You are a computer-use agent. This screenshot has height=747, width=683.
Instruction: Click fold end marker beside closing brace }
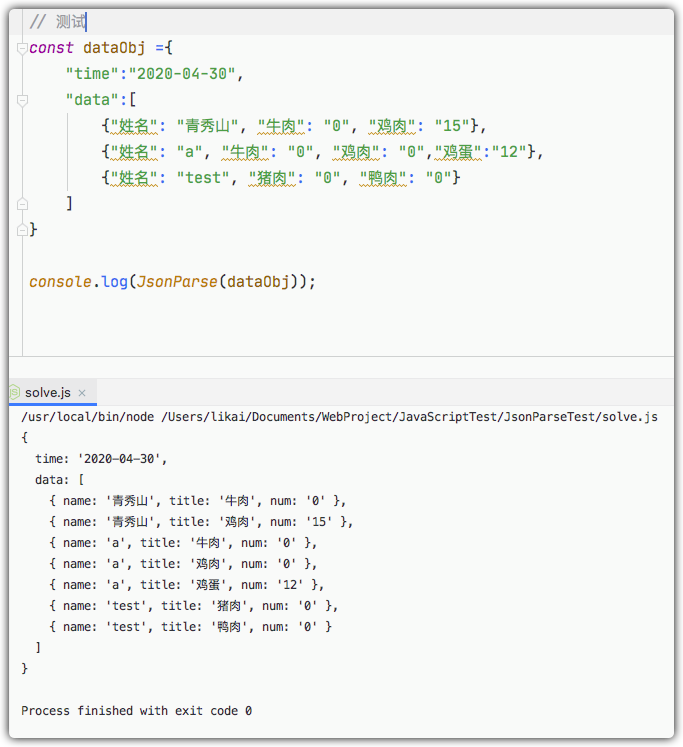22,230
